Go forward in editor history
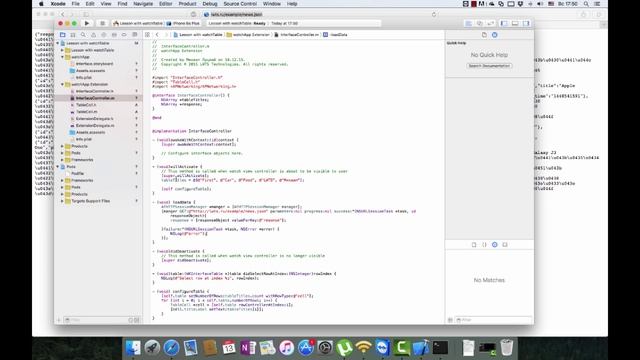This screenshot has width=640, height=360. tap(166, 35)
